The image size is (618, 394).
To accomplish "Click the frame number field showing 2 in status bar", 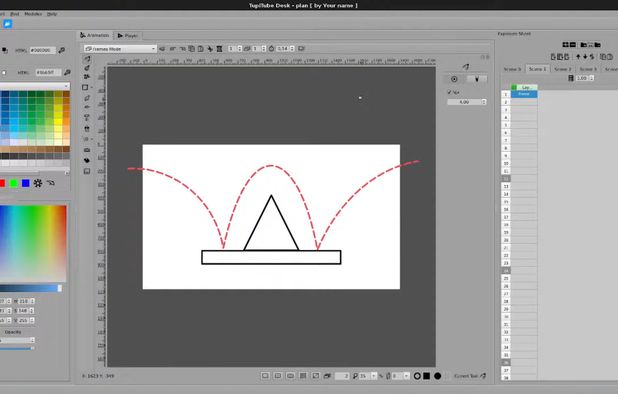I will click(x=342, y=376).
